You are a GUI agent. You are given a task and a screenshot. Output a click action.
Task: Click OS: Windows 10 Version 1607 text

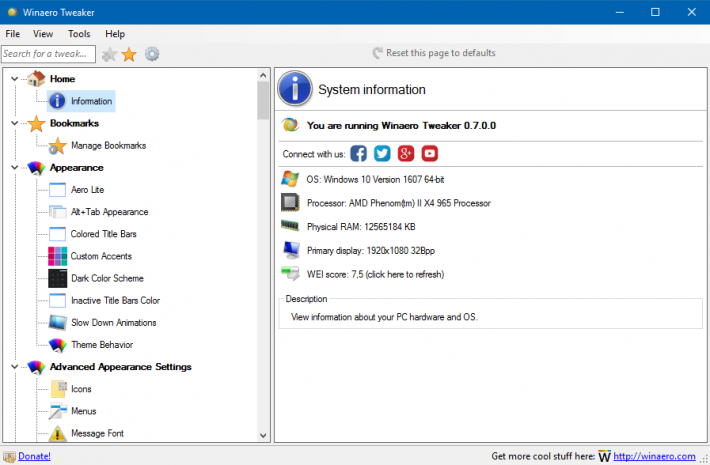pos(375,180)
